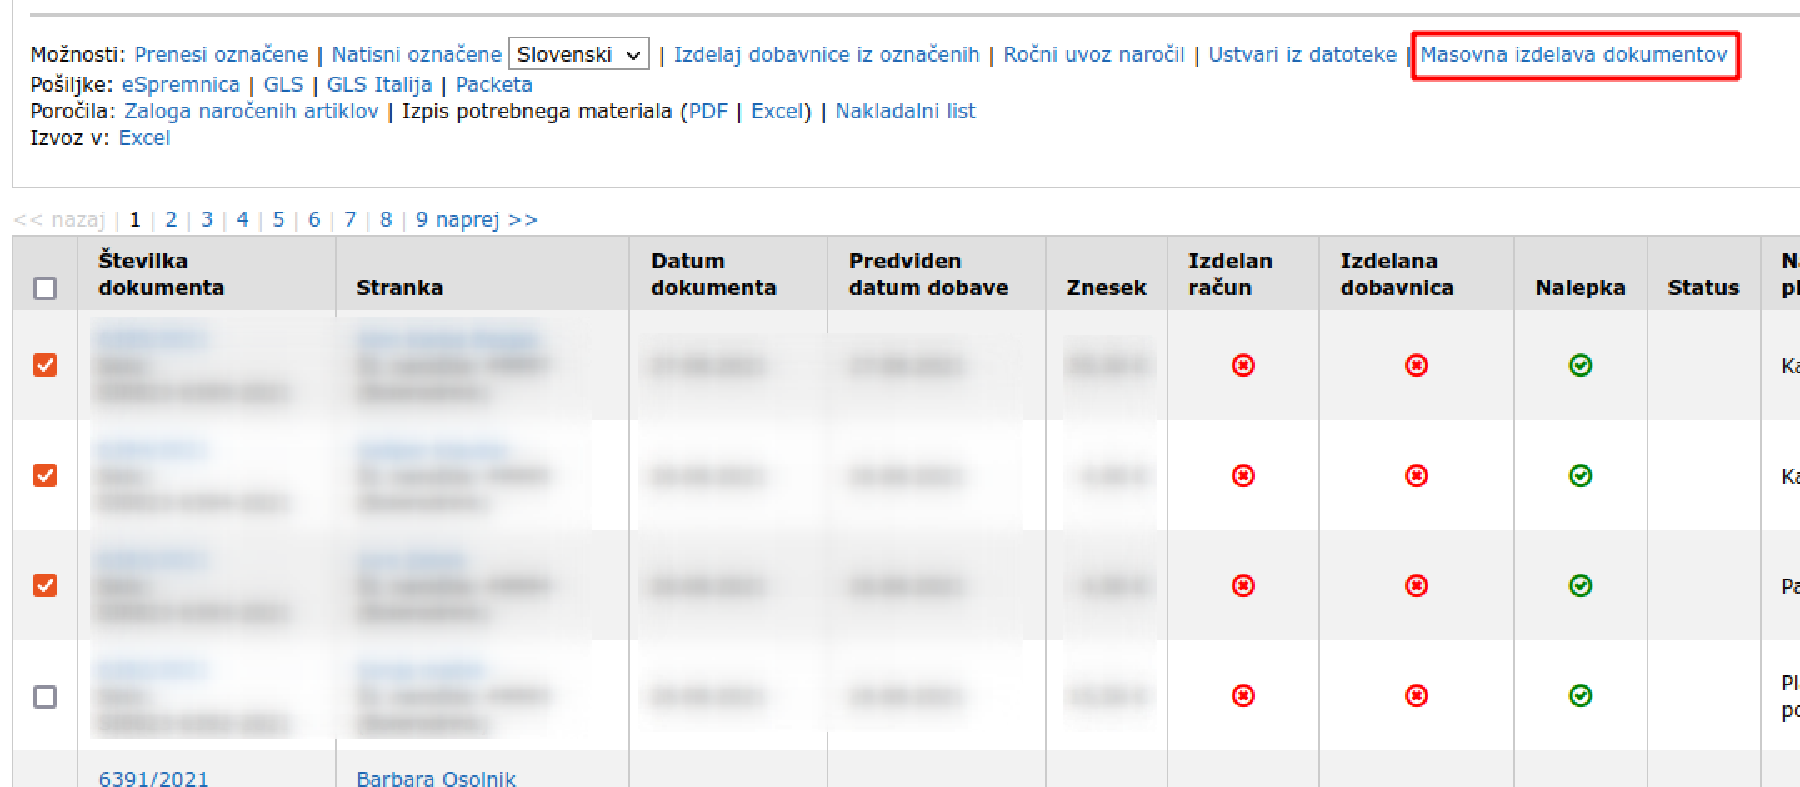Click red Izdelana dobavnica icon in third row
This screenshot has width=1800, height=787.
(x=1416, y=585)
